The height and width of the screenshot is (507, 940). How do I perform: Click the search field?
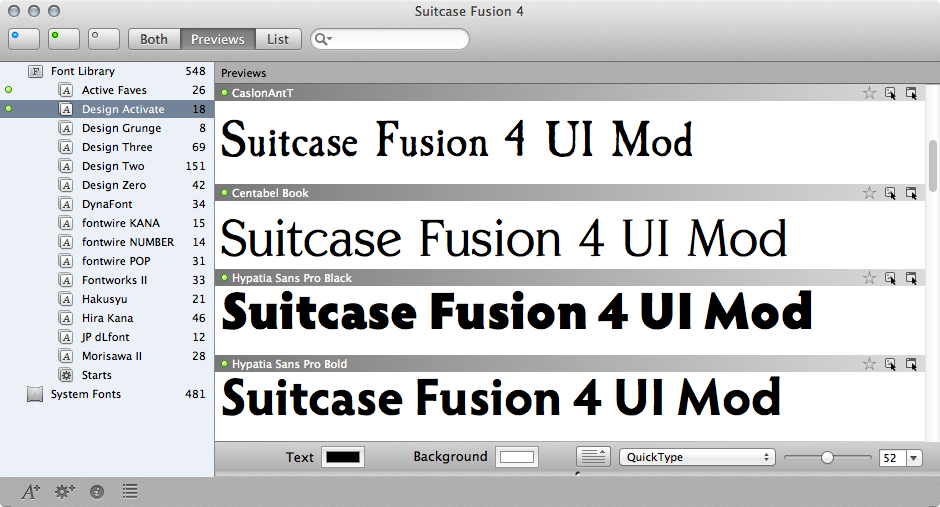coord(390,39)
